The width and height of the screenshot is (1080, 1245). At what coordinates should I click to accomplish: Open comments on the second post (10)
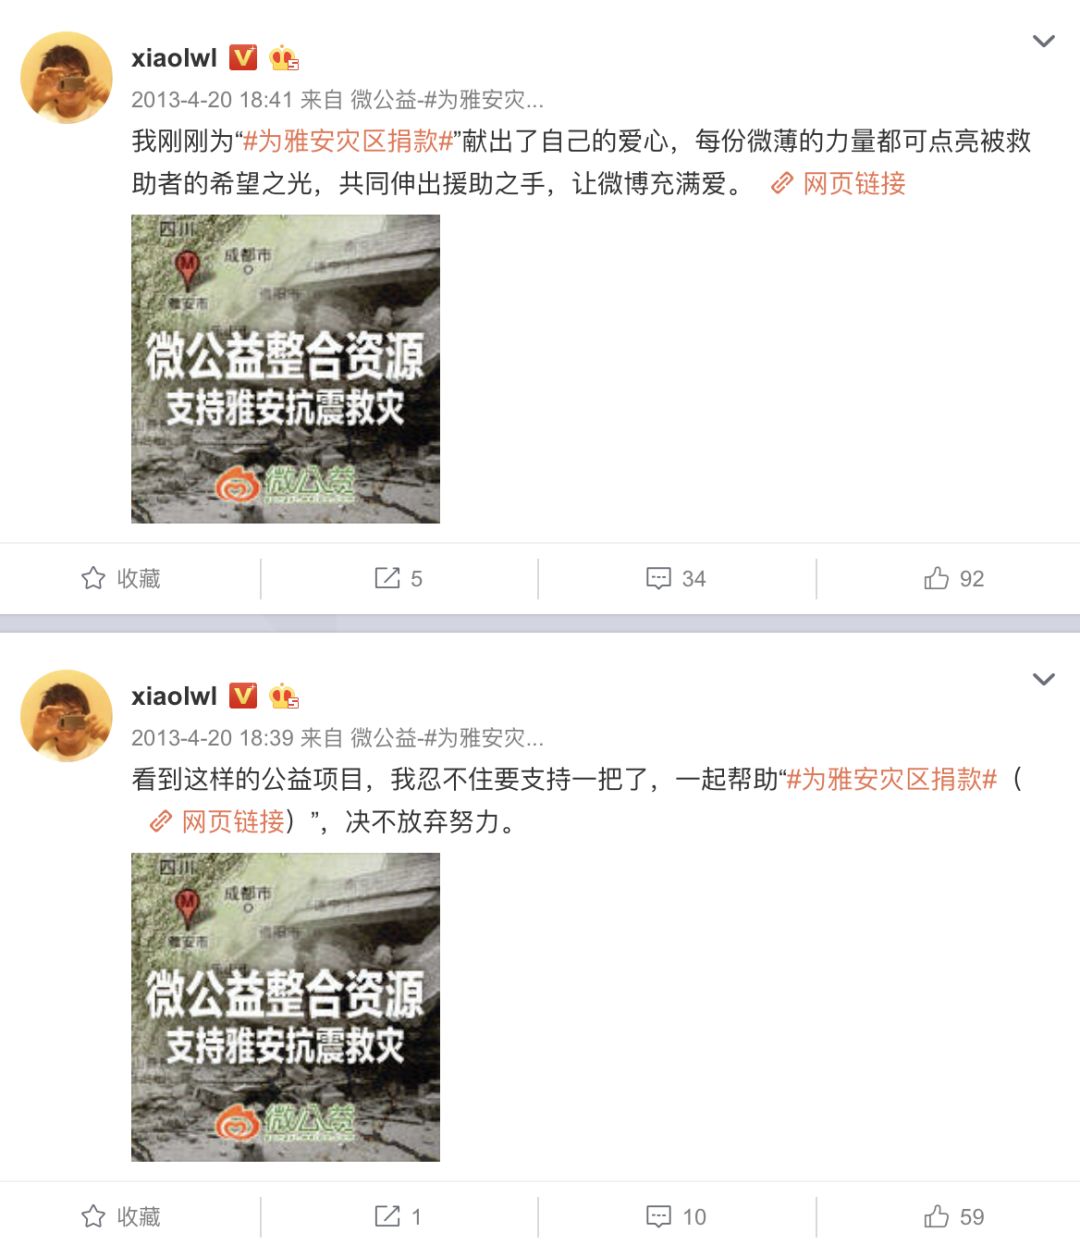(676, 1216)
